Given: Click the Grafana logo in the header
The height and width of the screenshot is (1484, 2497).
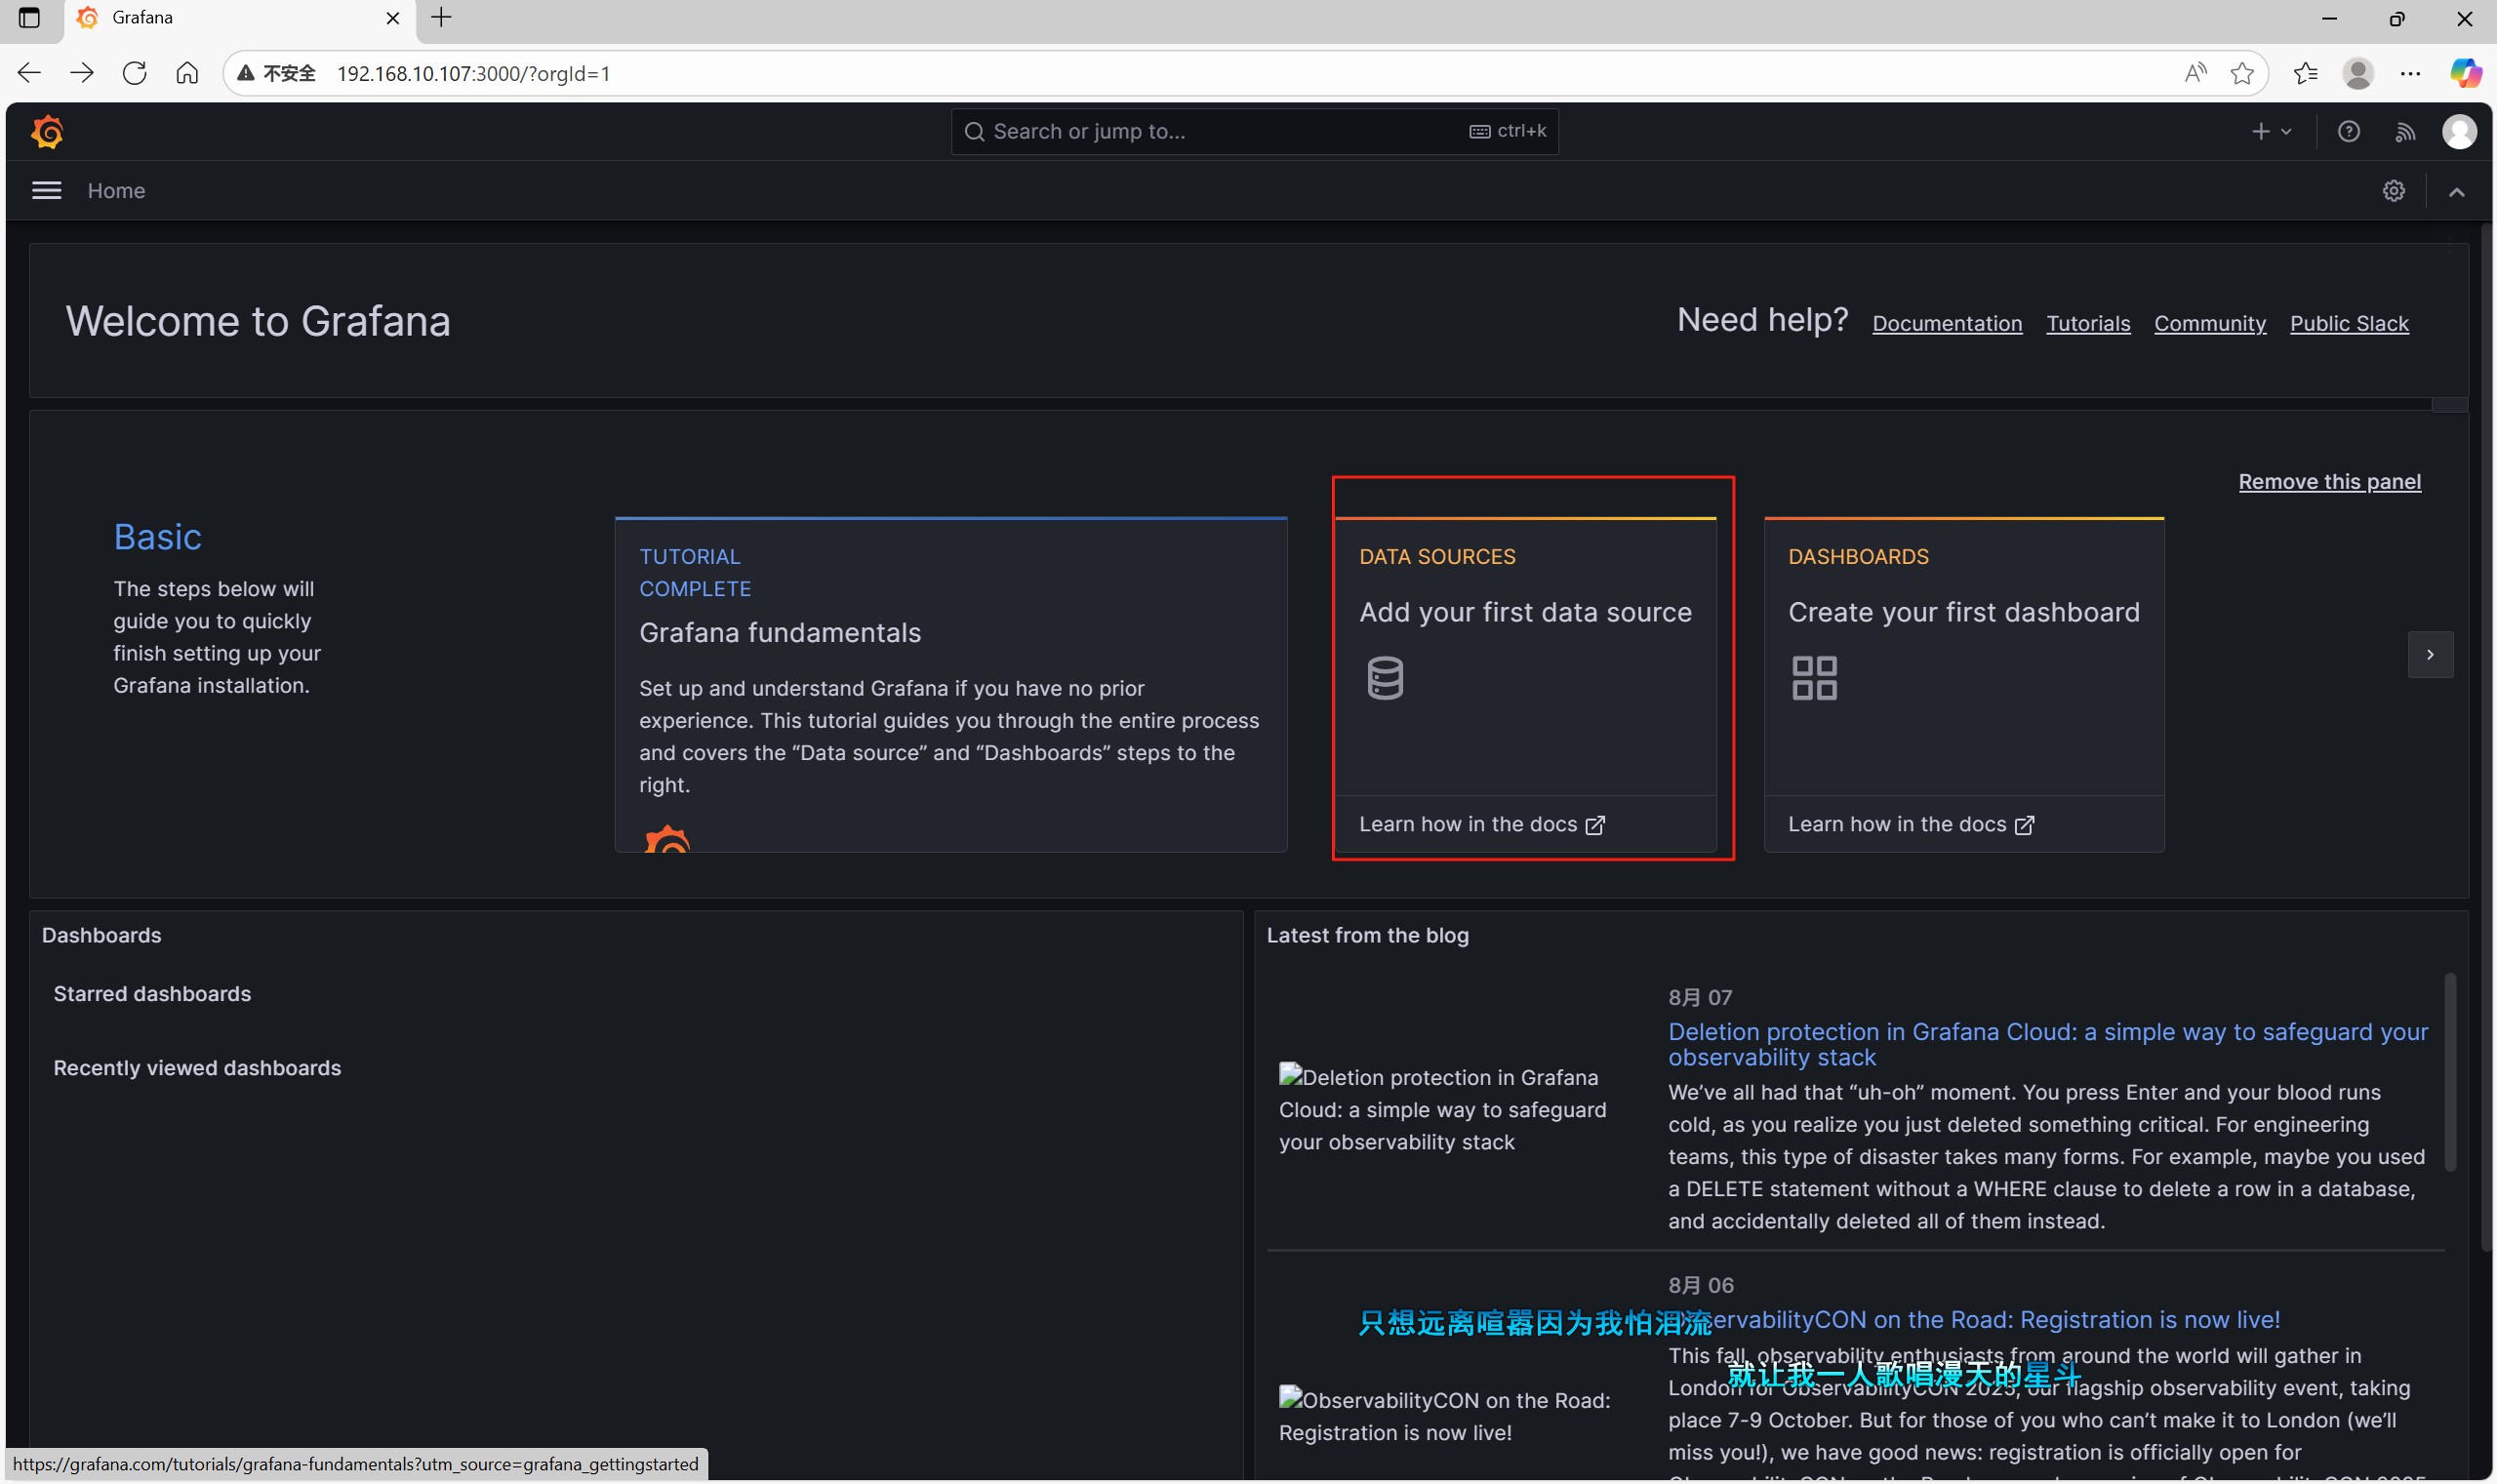Looking at the screenshot, I should click(x=47, y=132).
